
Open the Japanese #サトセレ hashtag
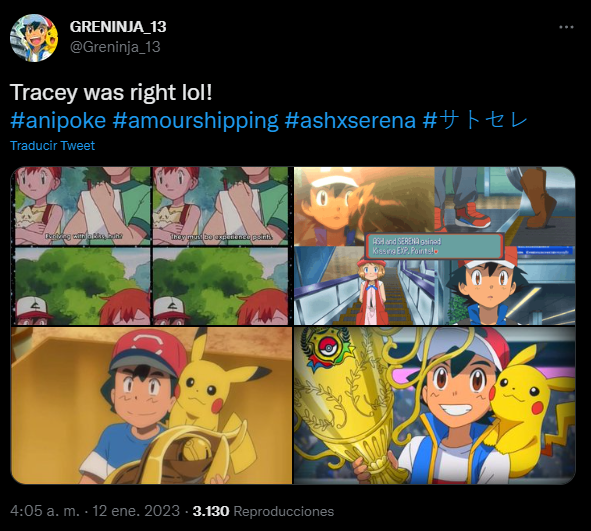pyautogui.click(x=475, y=121)
